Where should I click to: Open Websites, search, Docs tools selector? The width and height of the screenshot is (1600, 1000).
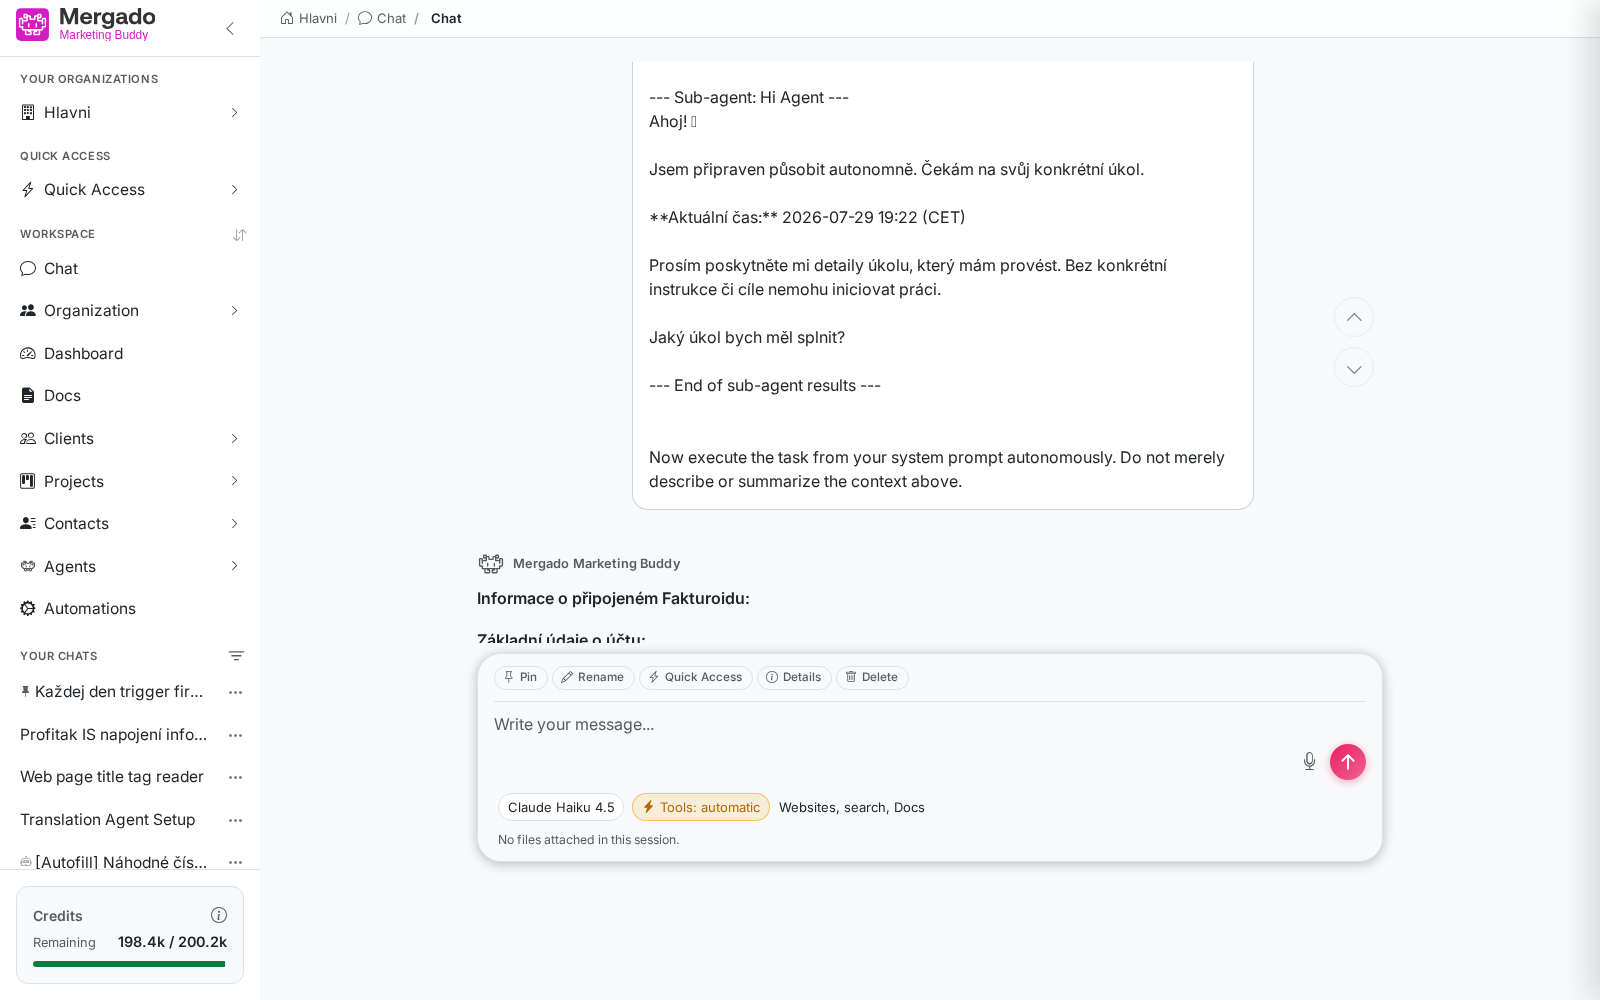[x=852, y=807]
